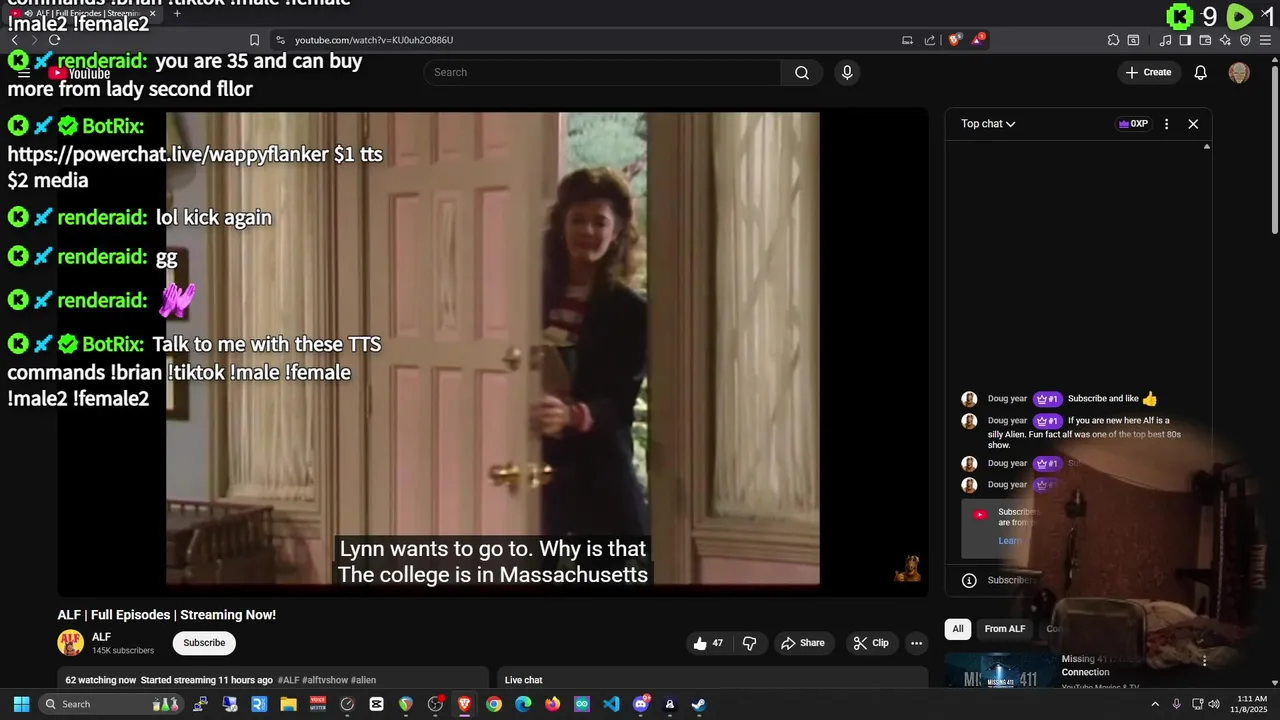Image resolution: width=1280 pixels, height=720 pixels.
Task: Click the YouTube search magnifier button
Action: click(x=801, y=72)
